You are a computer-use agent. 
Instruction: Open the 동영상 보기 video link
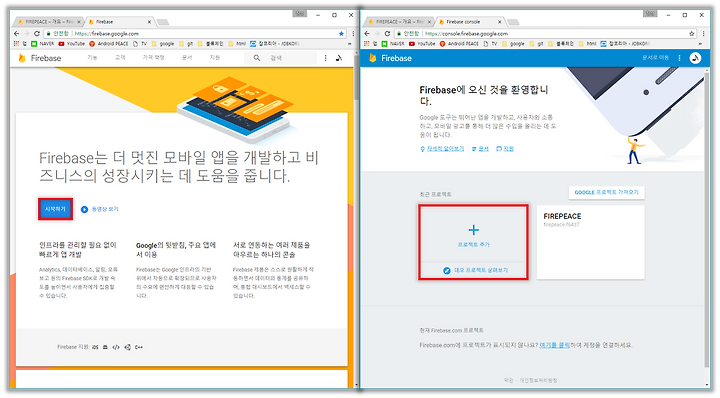tap(105, 209)
